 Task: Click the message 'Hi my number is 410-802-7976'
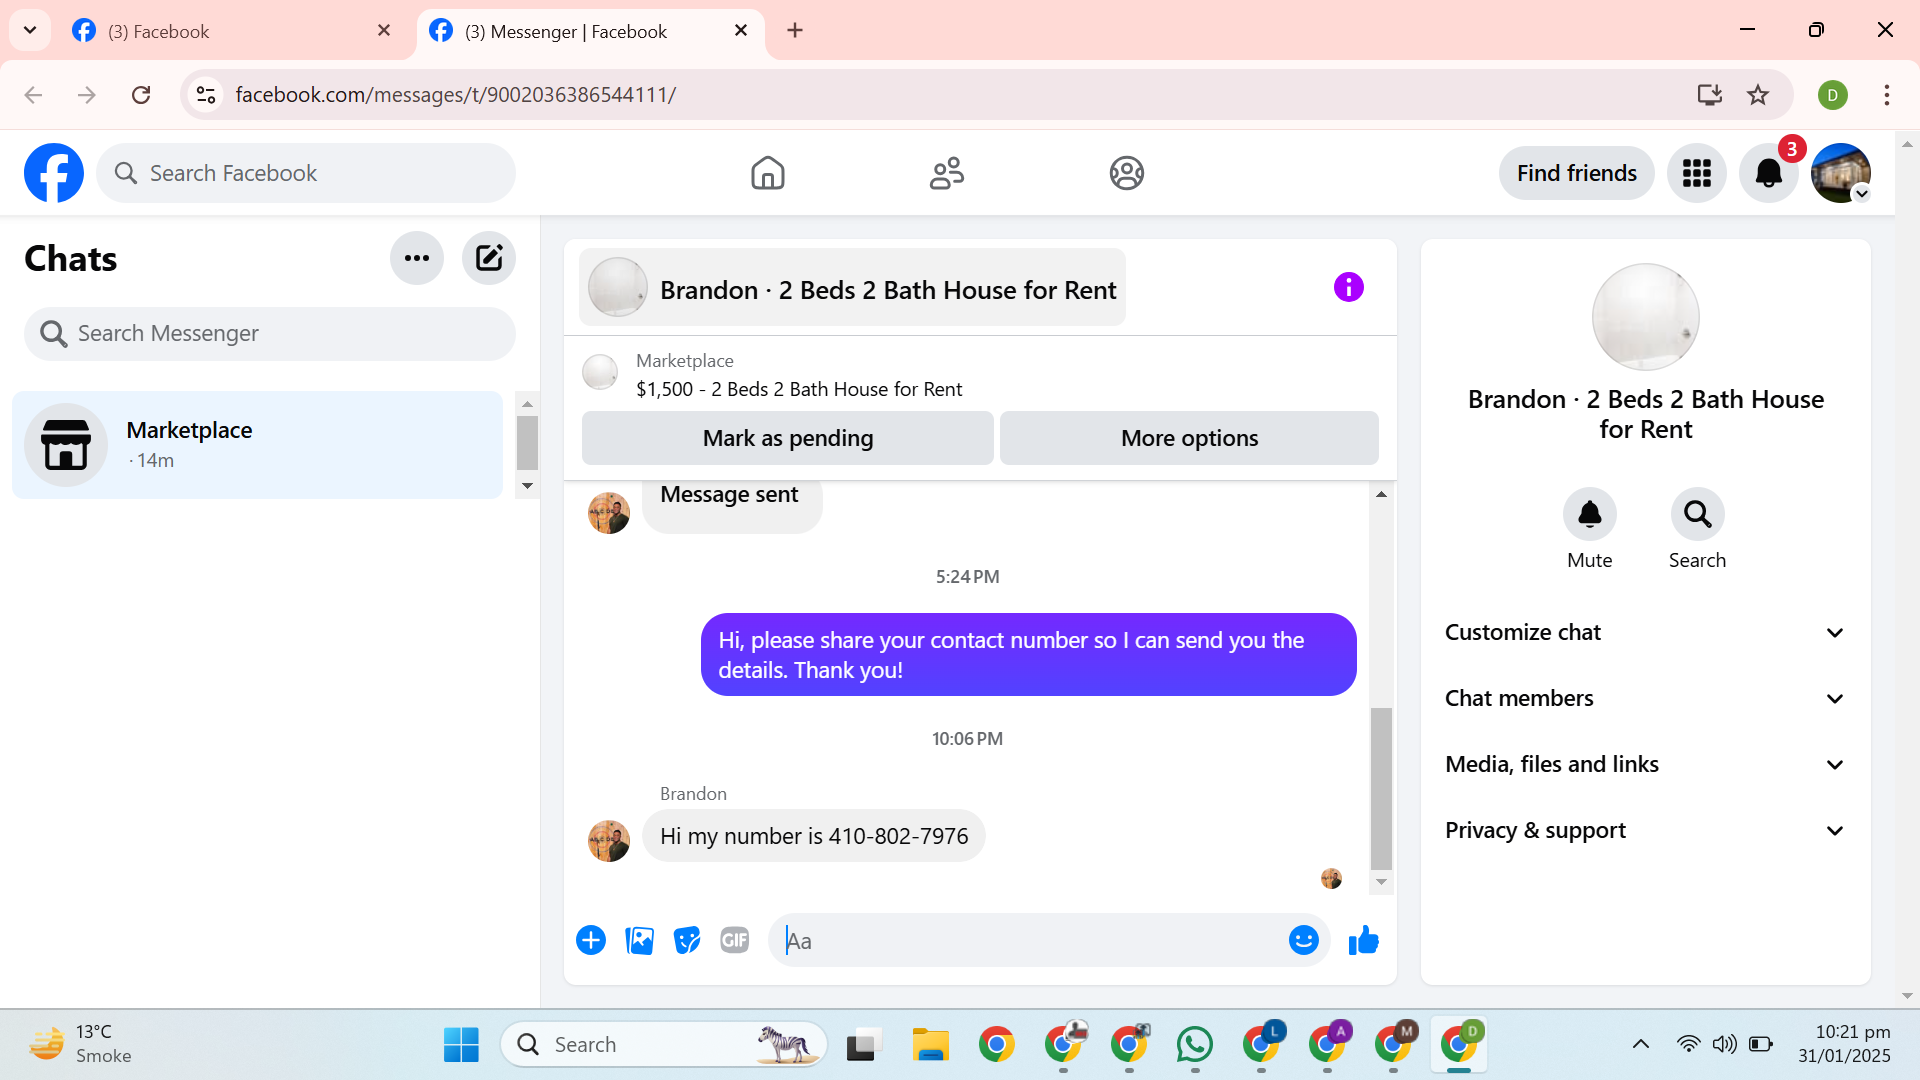click(x=813, y=836)
